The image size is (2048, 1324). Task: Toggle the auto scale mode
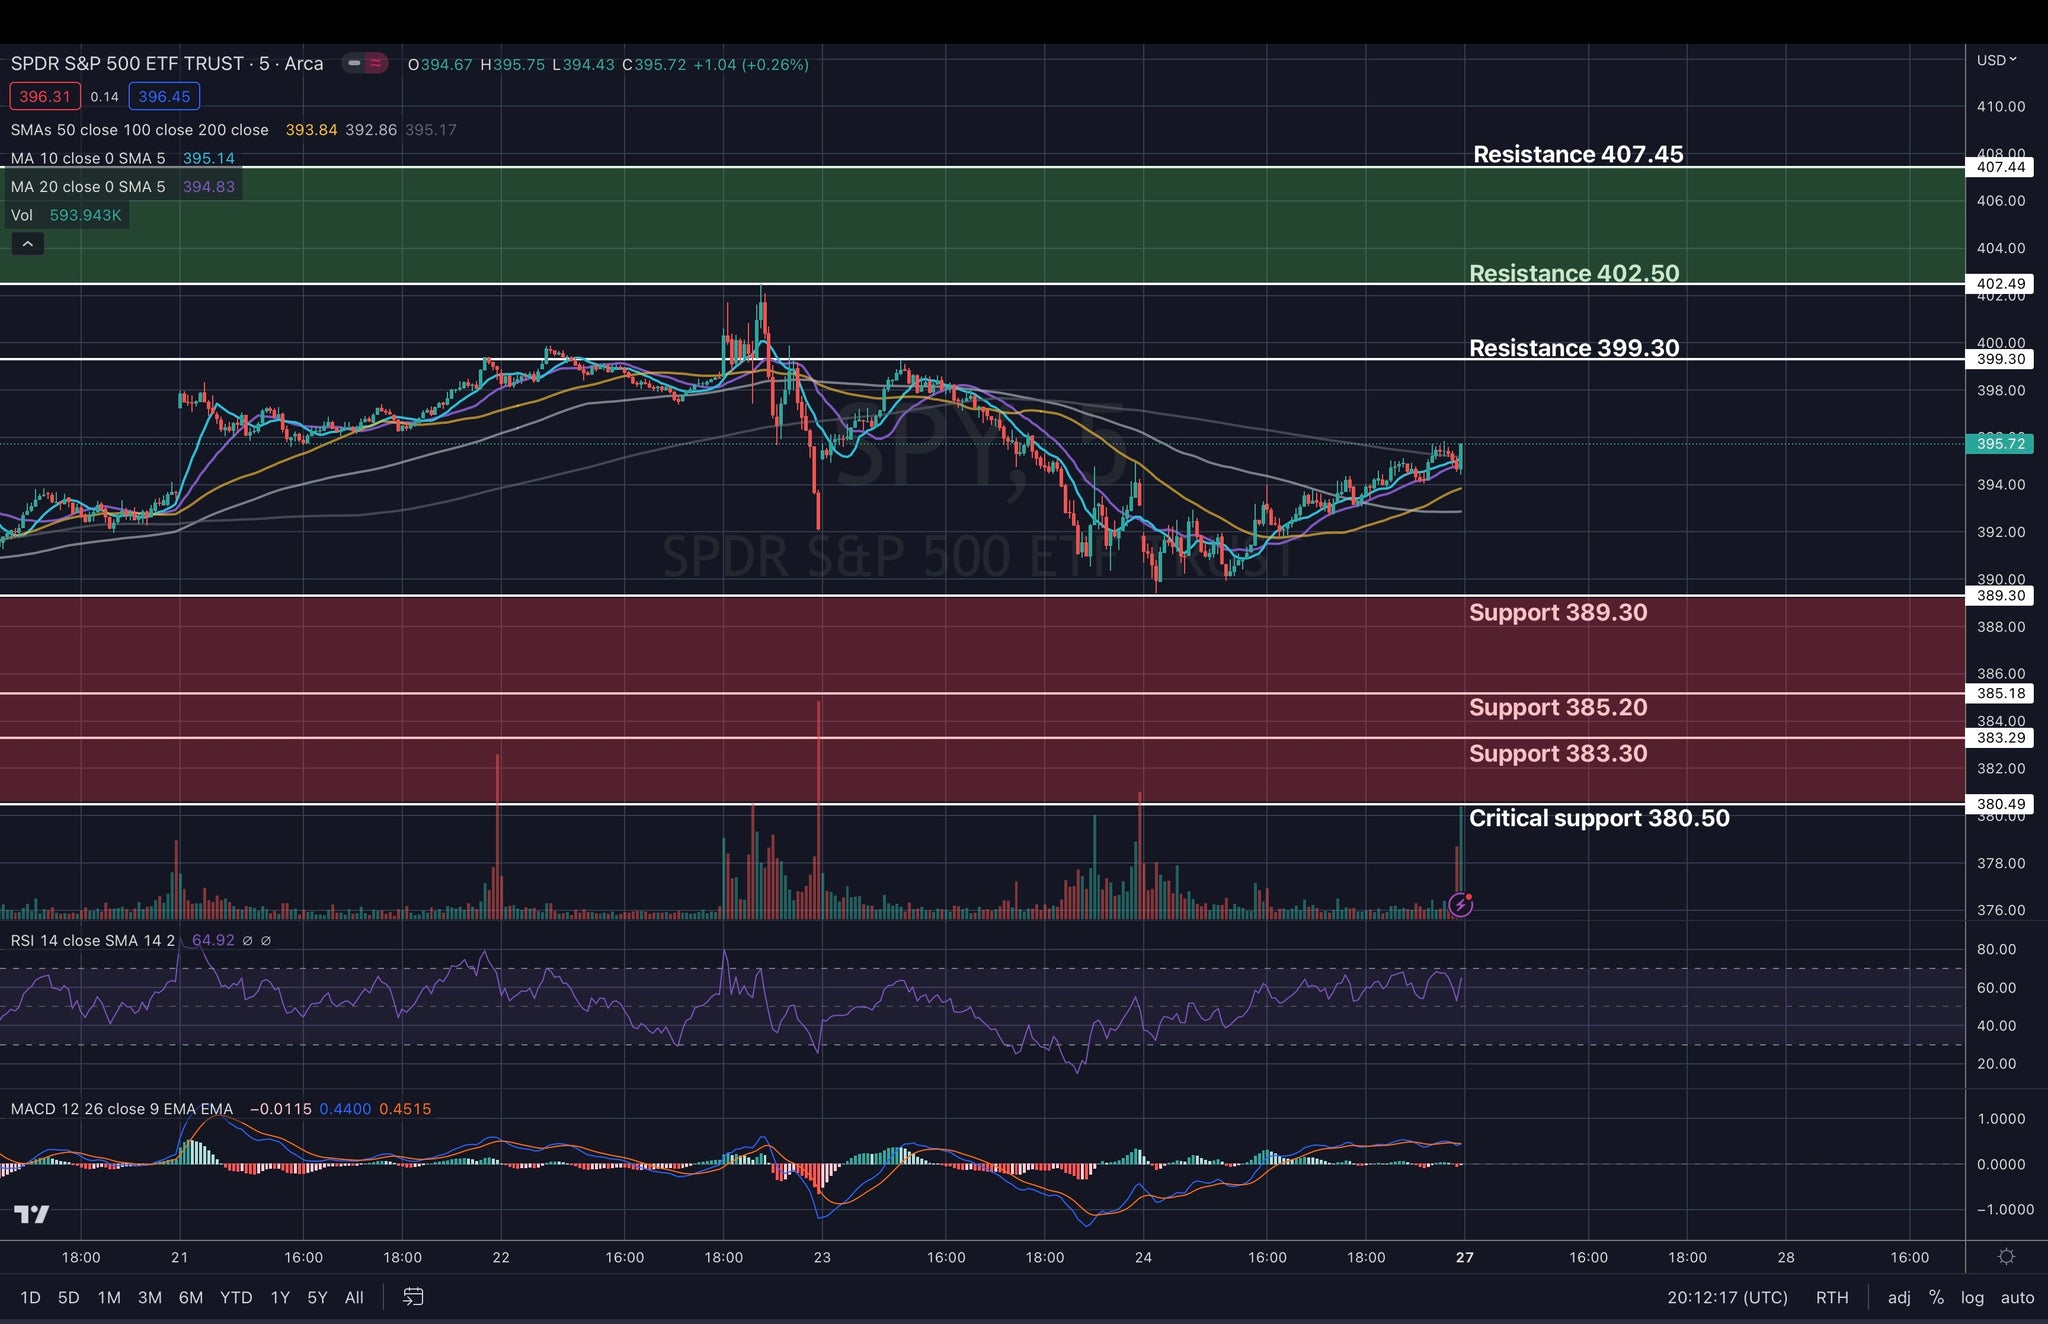tap(2017, 1297)
